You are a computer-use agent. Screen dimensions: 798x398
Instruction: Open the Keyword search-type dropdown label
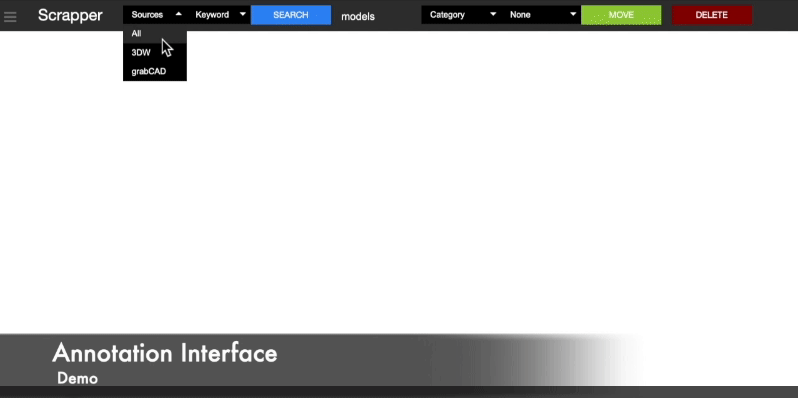(212, 15)
